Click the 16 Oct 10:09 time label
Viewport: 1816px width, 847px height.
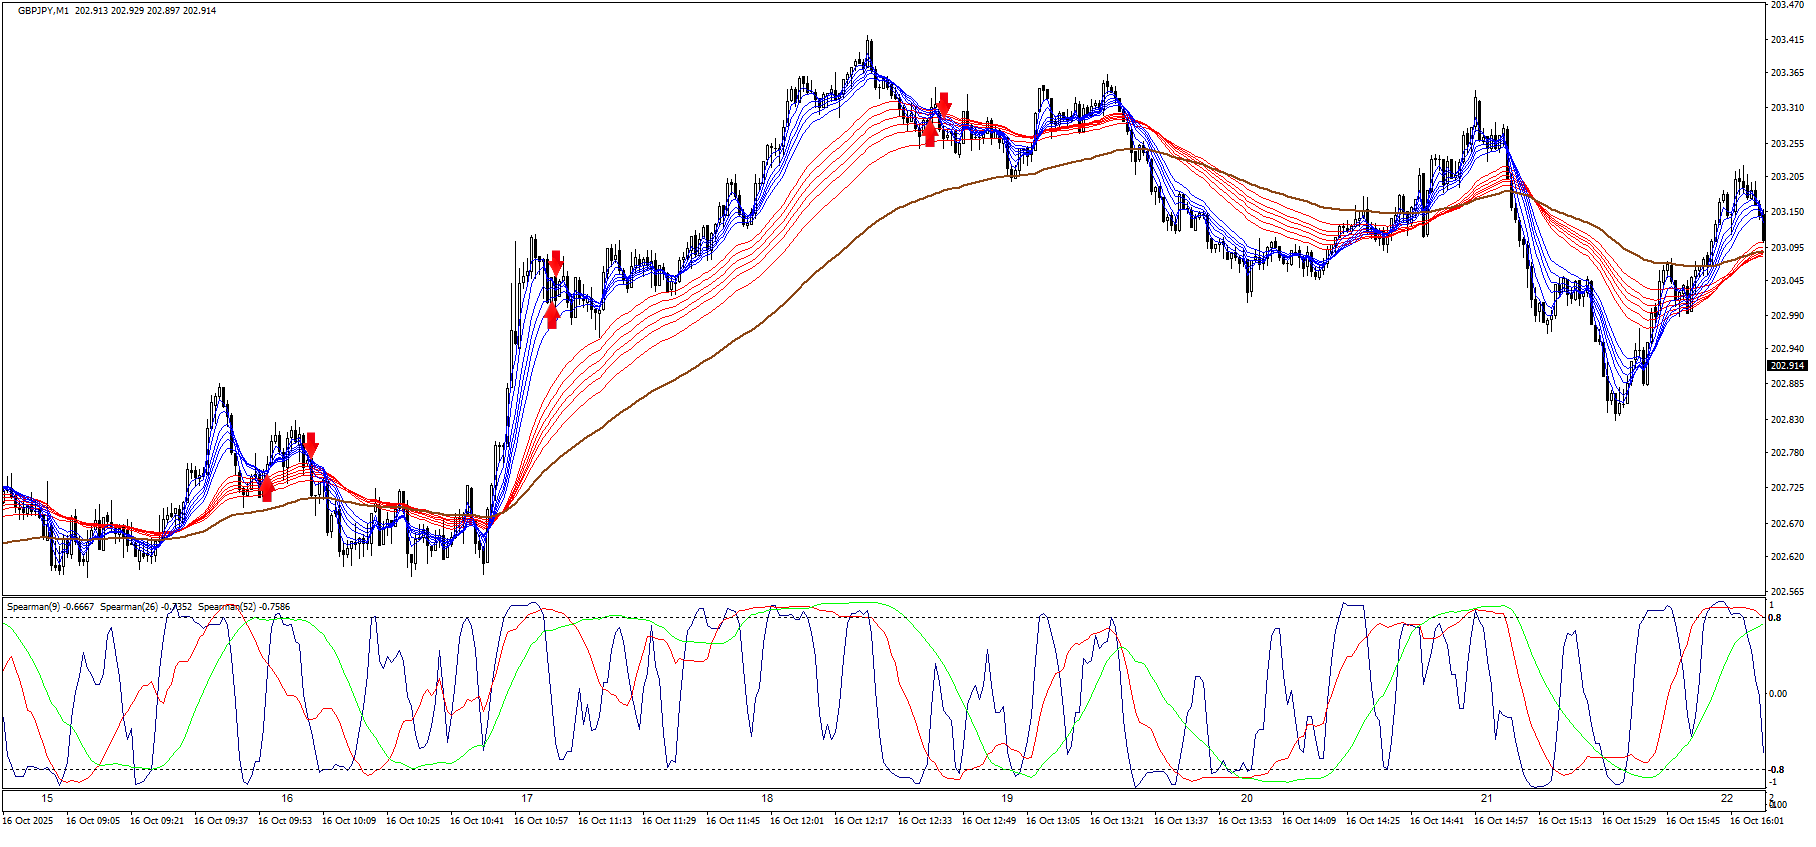pyautogui.click(x=349, y=821)
